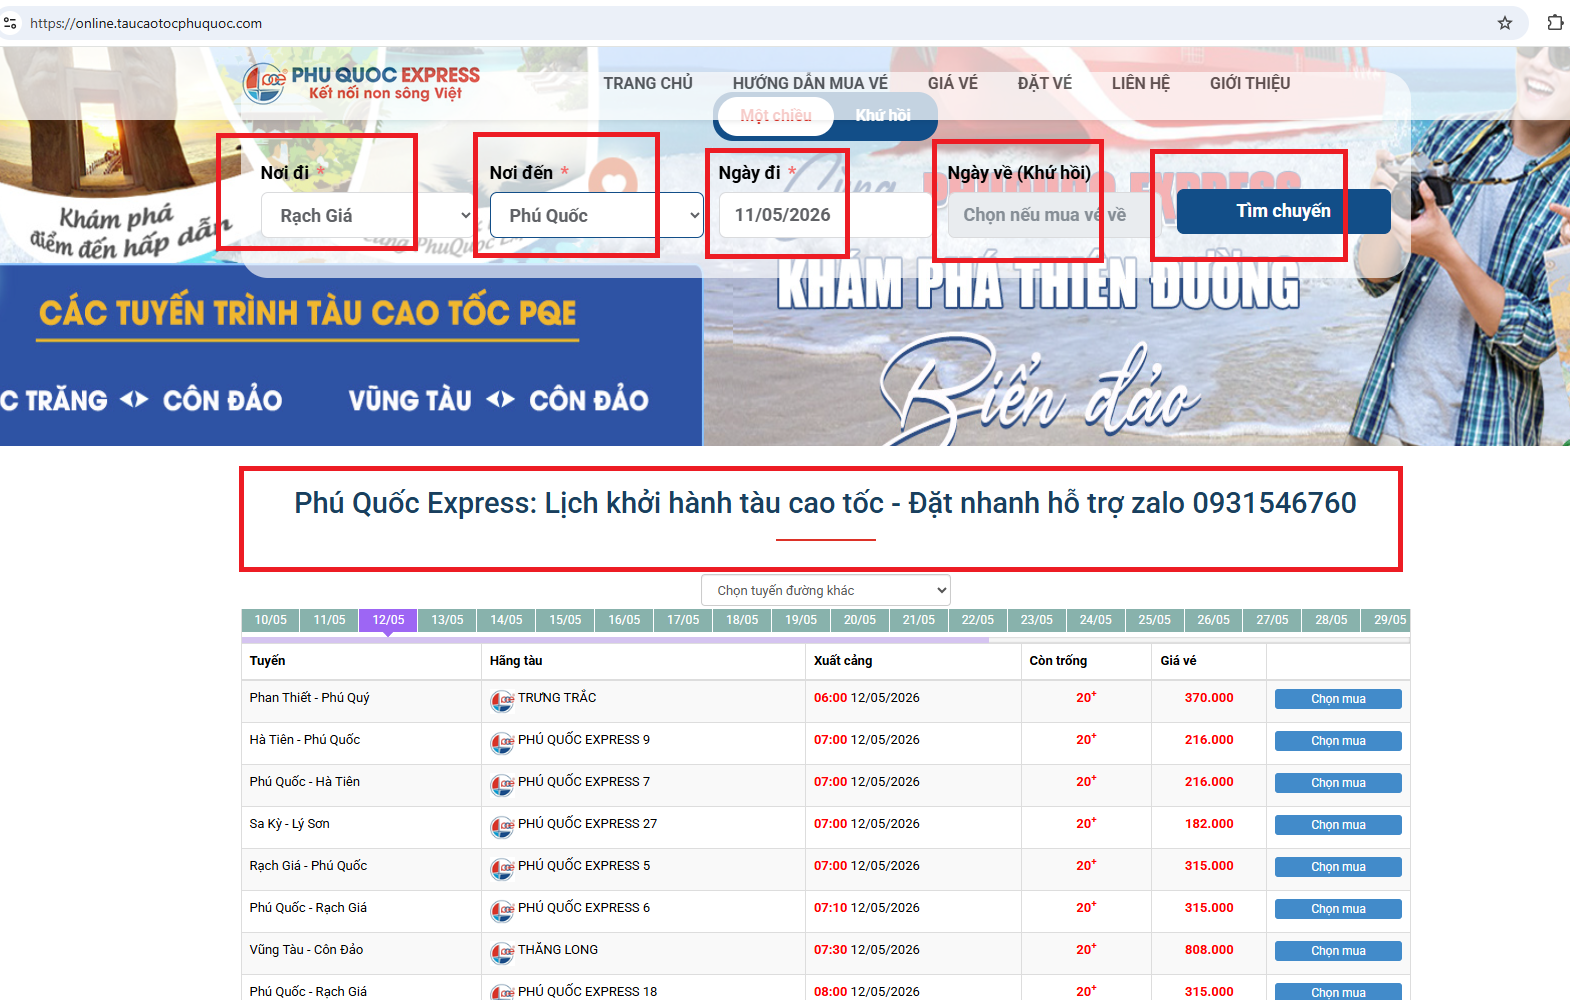This screenshot has height=1000, width=1570.
Task: Click departure time 07:30 12/05/2026
Action: point(866,950)
